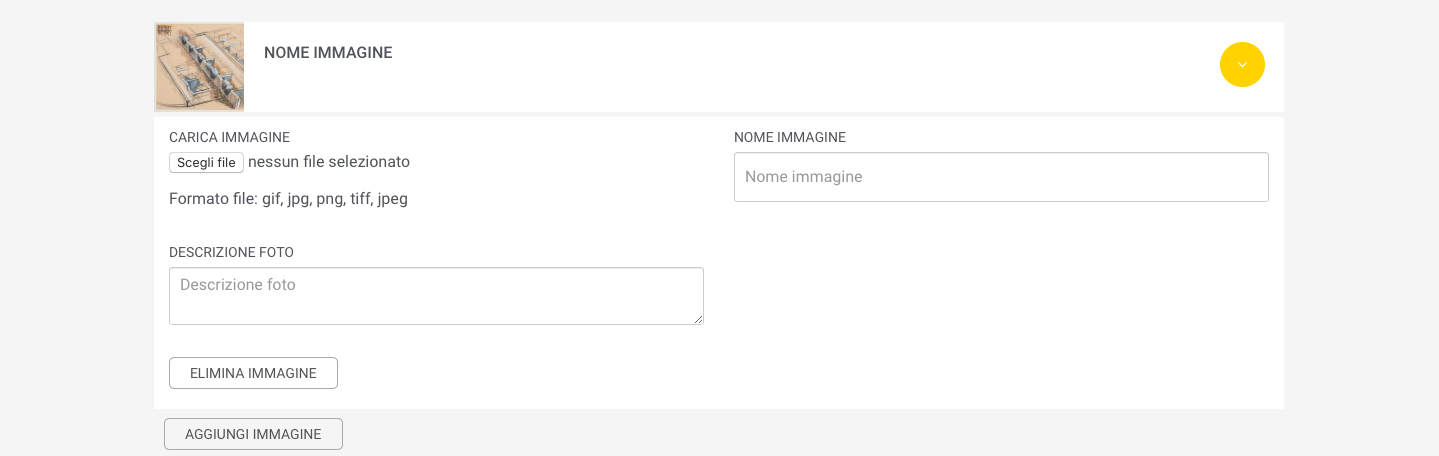Screen dimensions: 1439x456
Task: Collapse the image panel with yellow chevron
Action: click(1242, 65)
